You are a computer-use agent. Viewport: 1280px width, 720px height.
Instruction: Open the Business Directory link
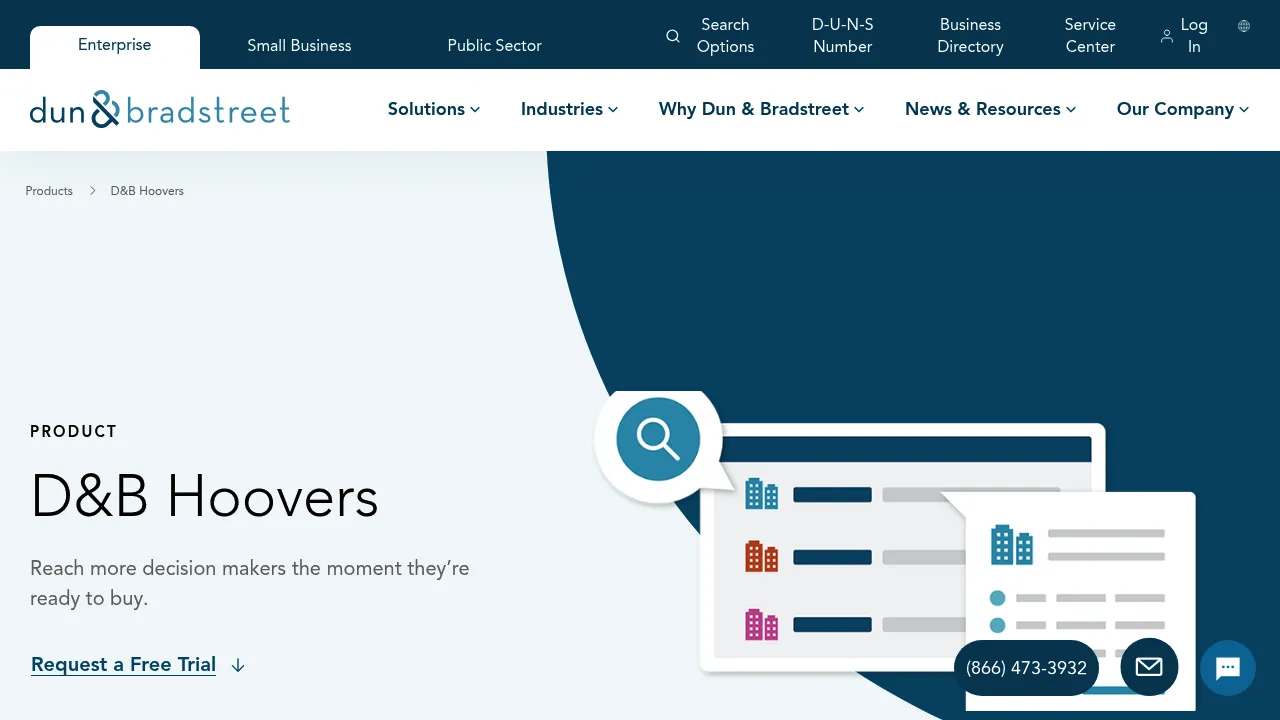970,36
